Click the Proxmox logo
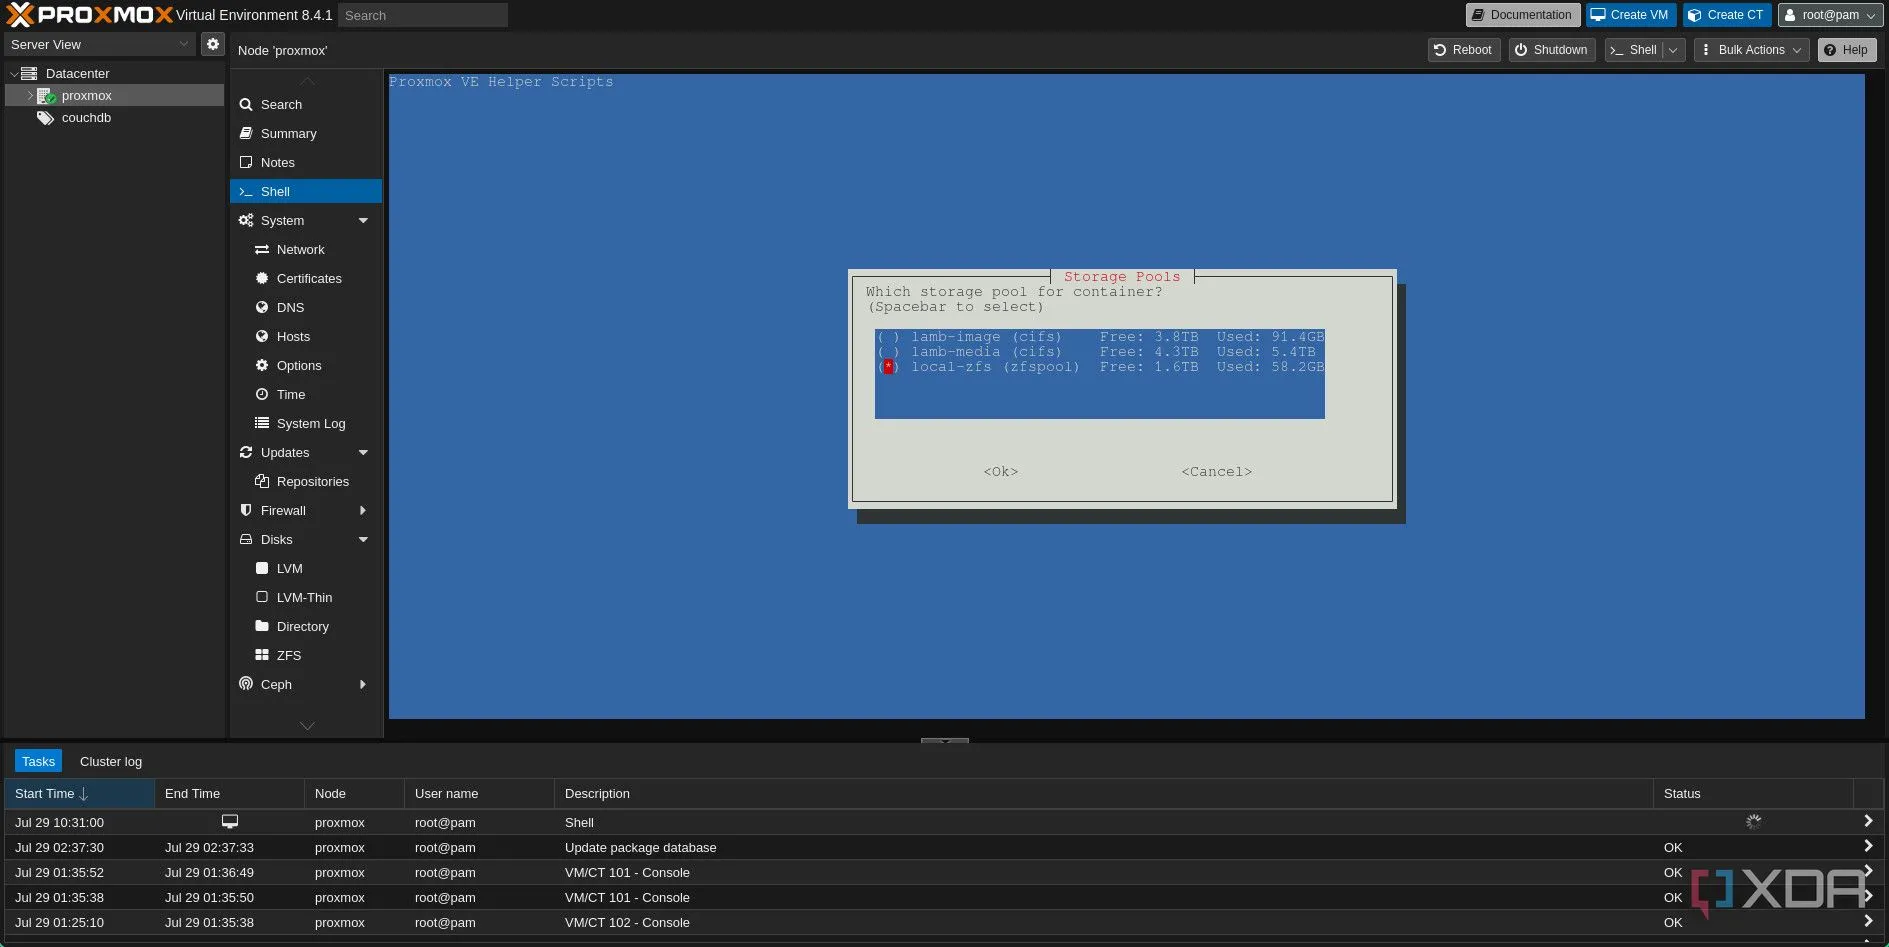1889x947 pixels. tap(89, 14)
